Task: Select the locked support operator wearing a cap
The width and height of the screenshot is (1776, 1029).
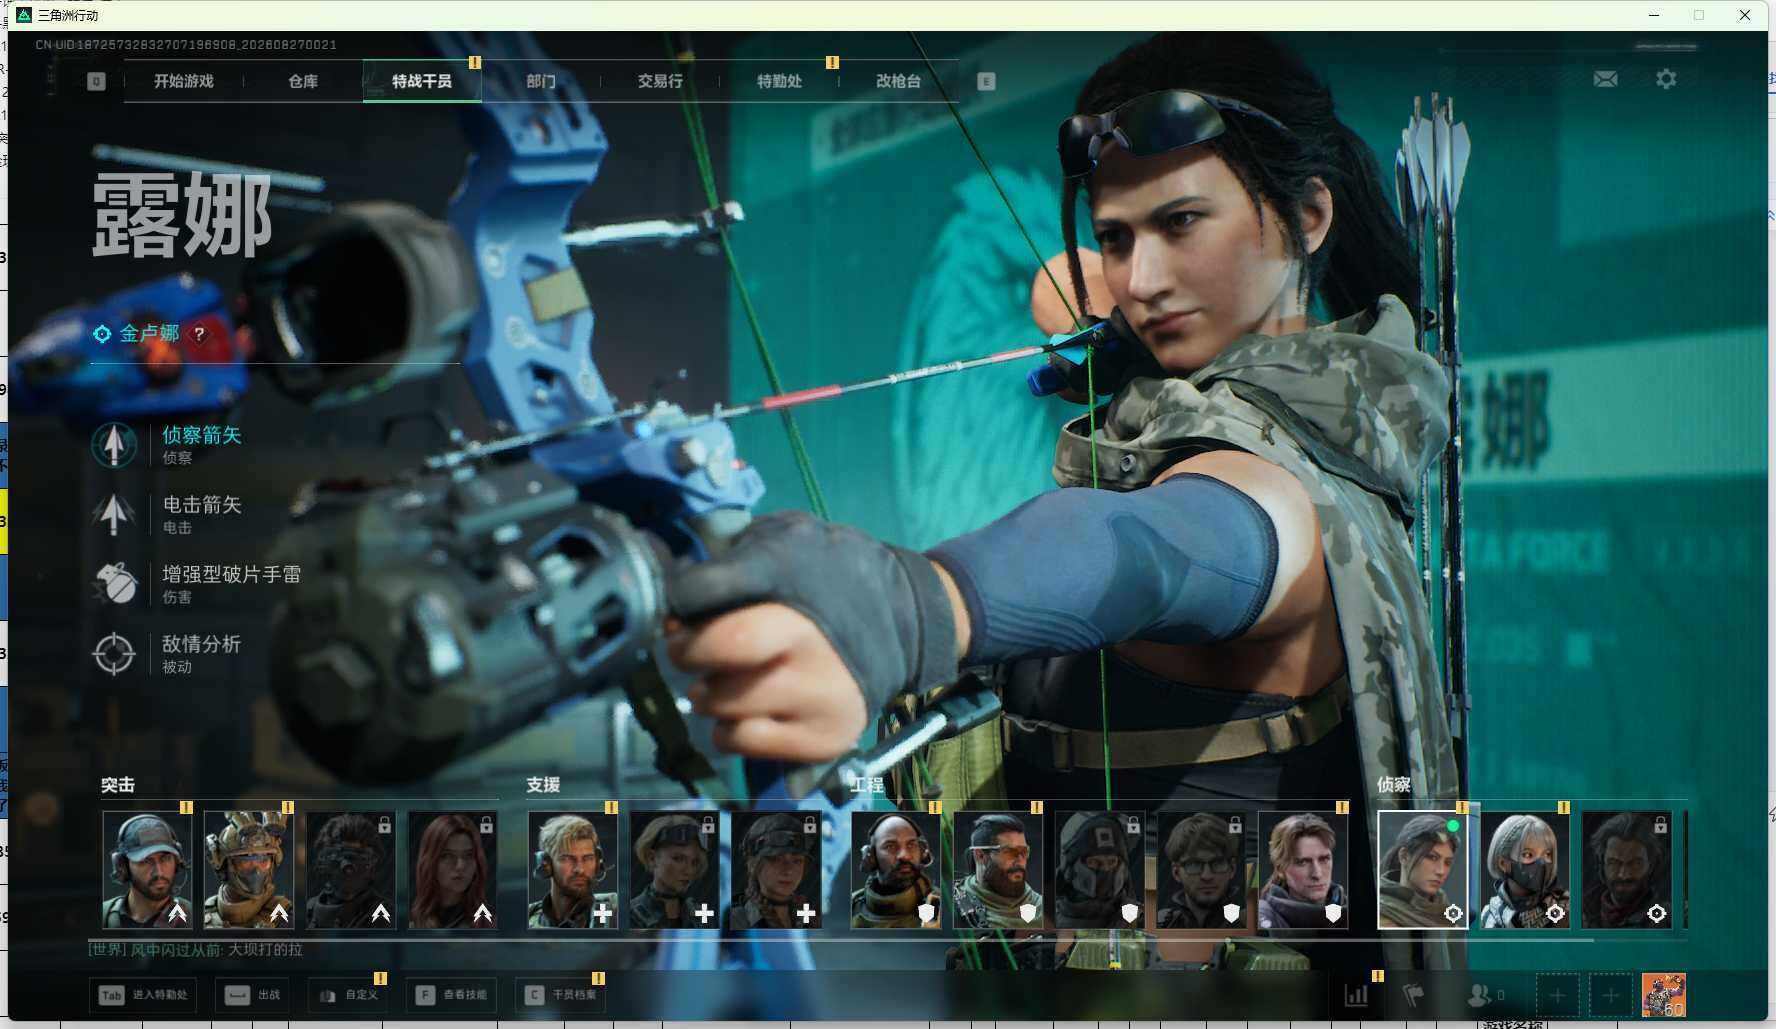Action: [x=777, y=870]
